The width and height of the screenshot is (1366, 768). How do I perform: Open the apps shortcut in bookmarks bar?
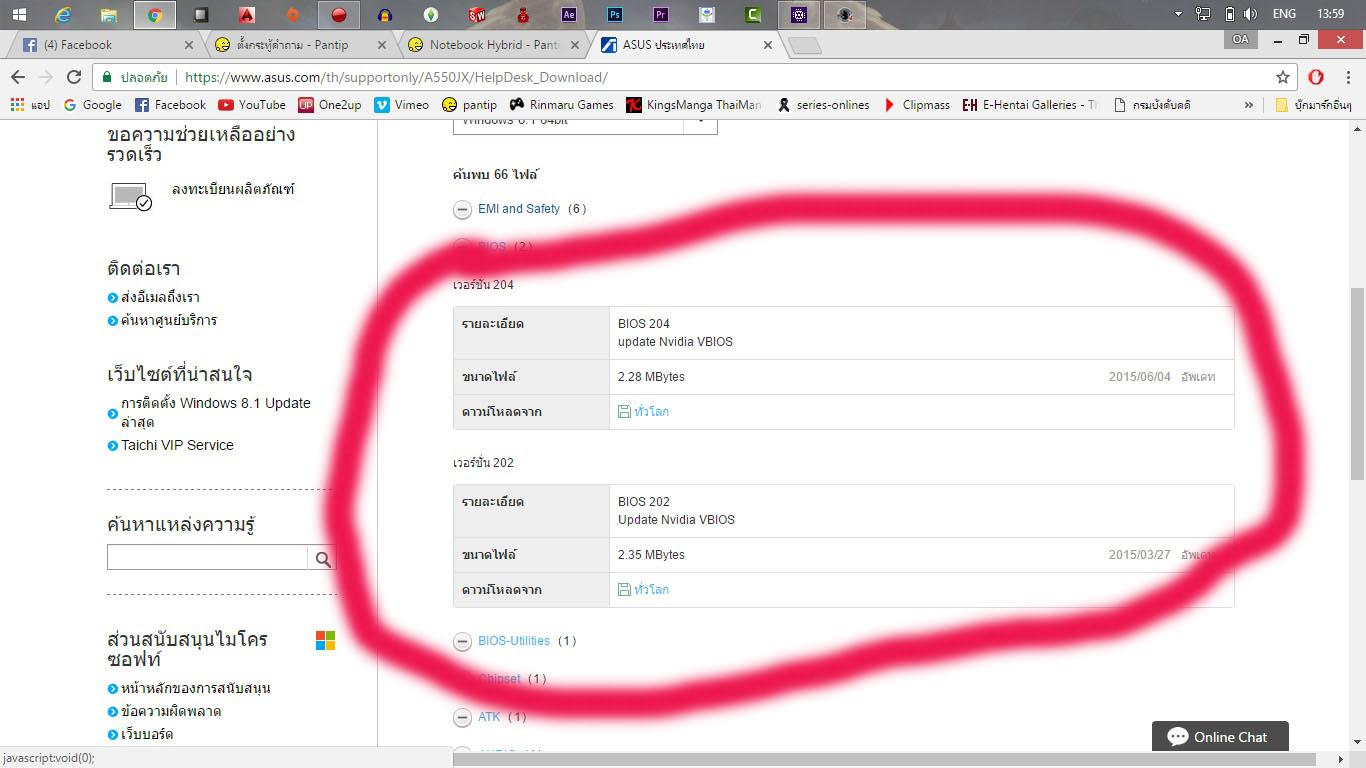click(30, 104)
